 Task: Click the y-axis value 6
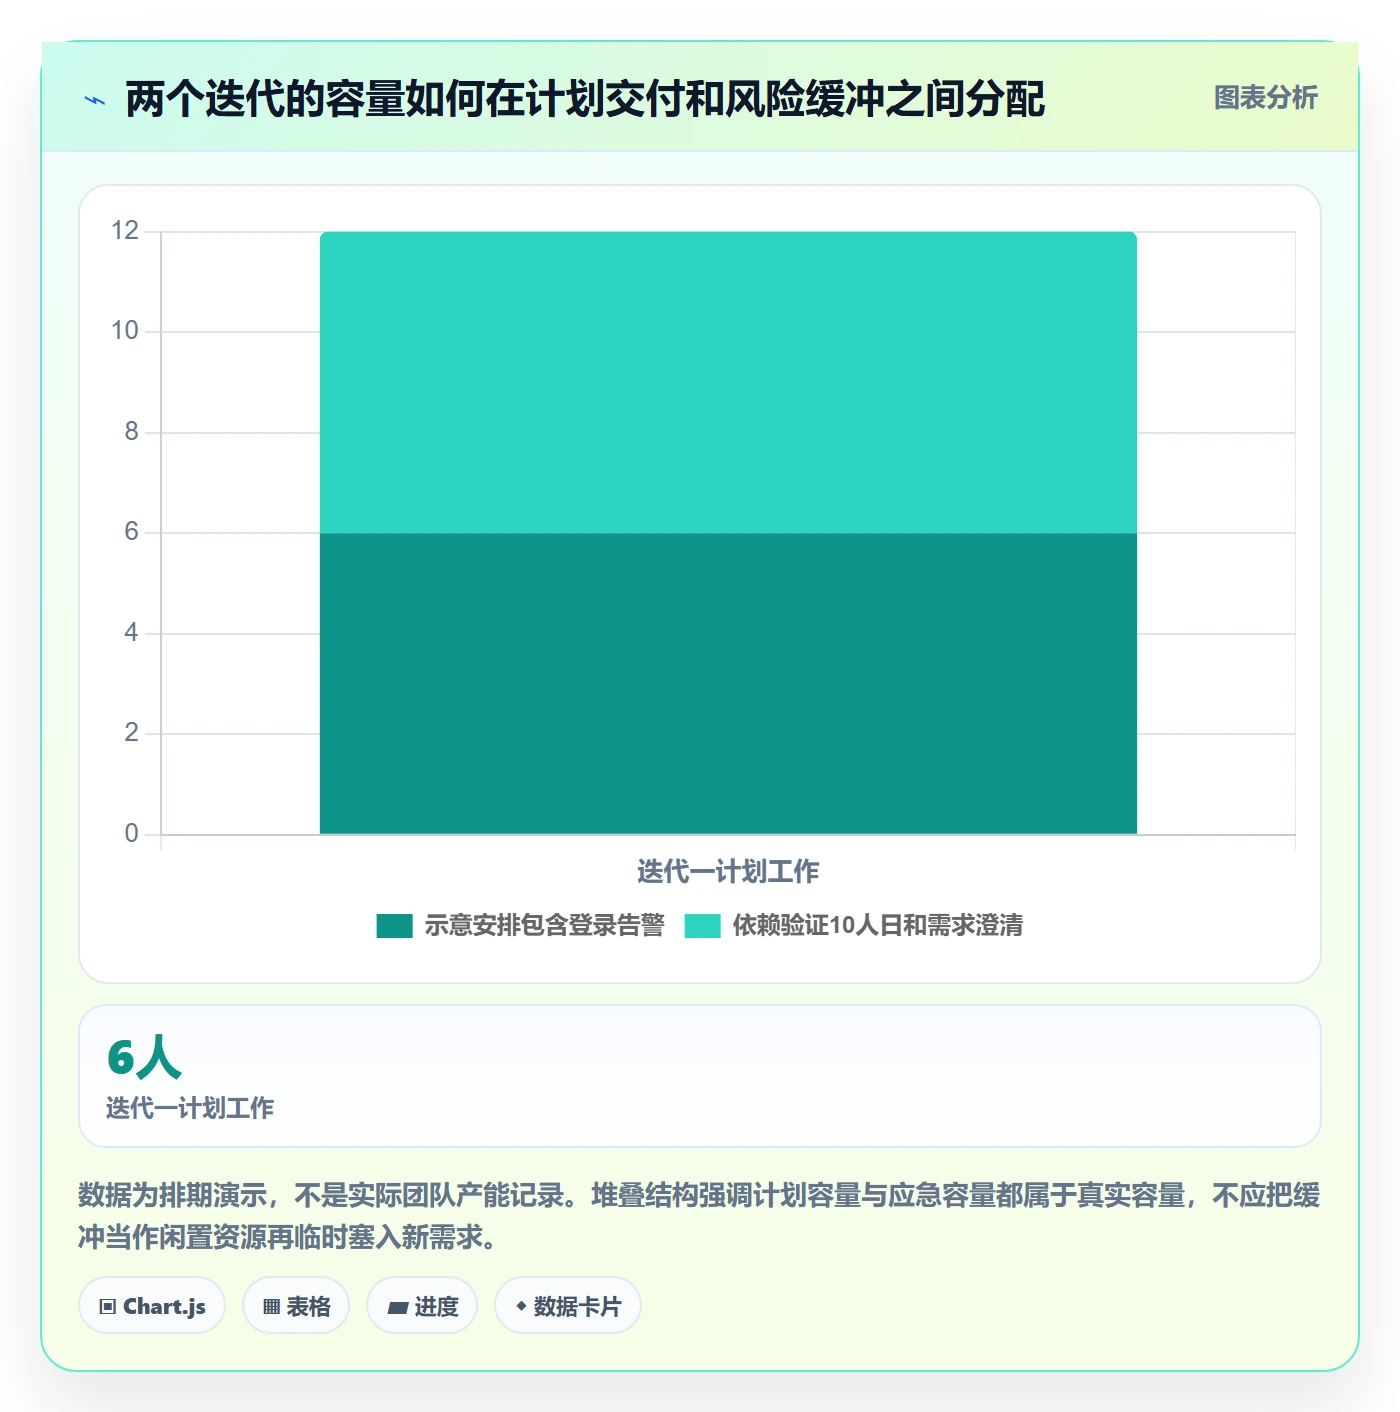pyautogui.click(x=131, y=532)
